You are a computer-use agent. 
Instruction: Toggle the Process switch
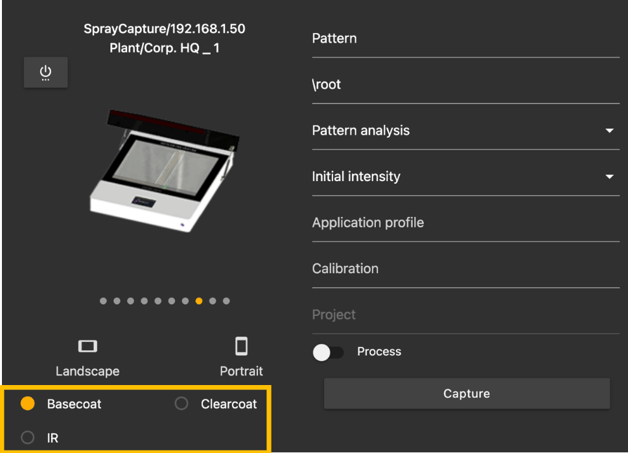click(329, 352)
